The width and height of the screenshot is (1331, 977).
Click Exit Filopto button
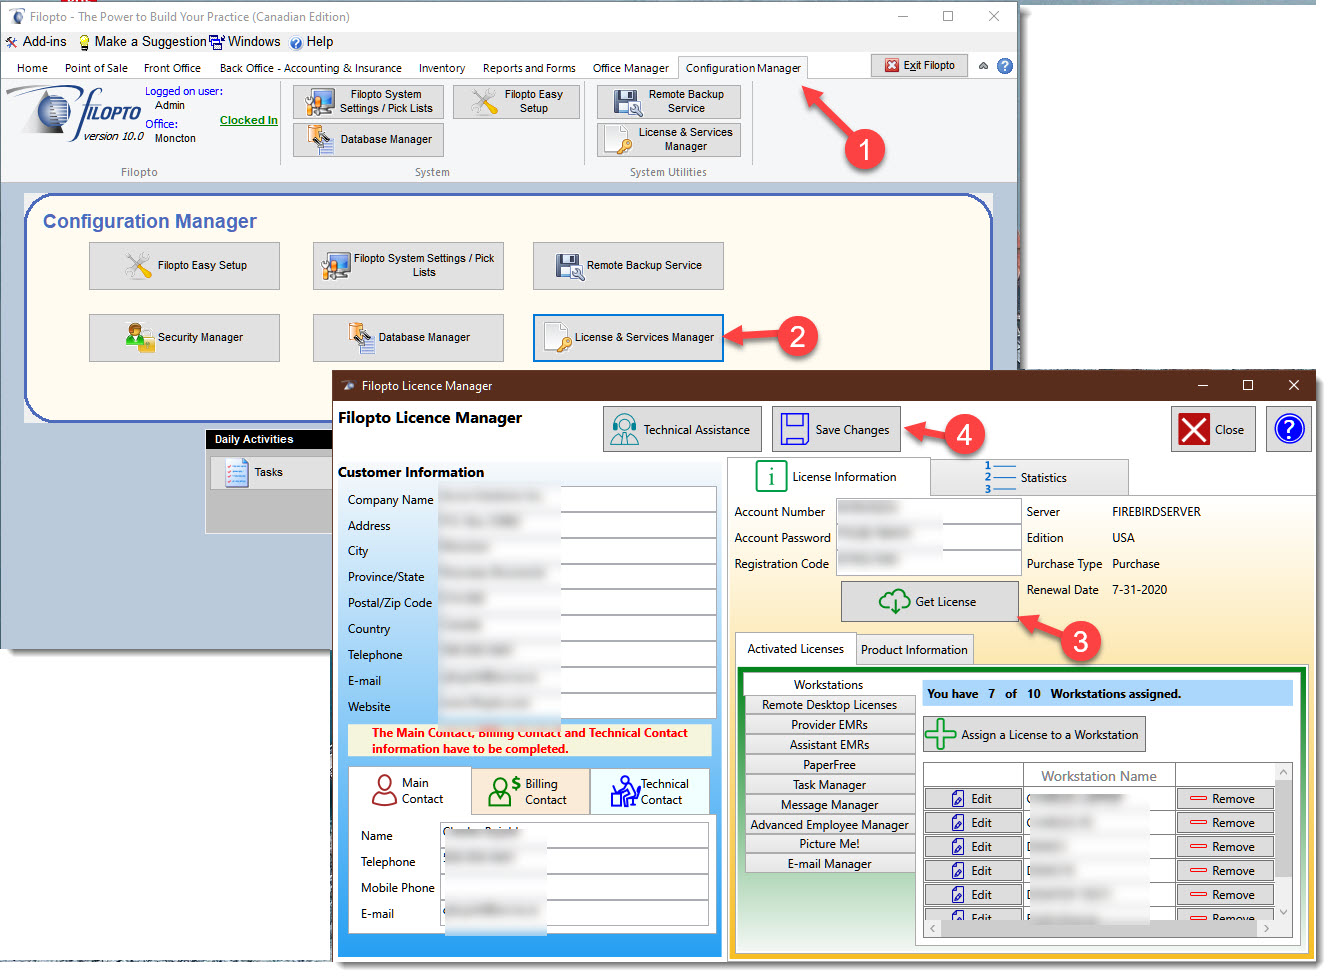click(x=919, y=66)
